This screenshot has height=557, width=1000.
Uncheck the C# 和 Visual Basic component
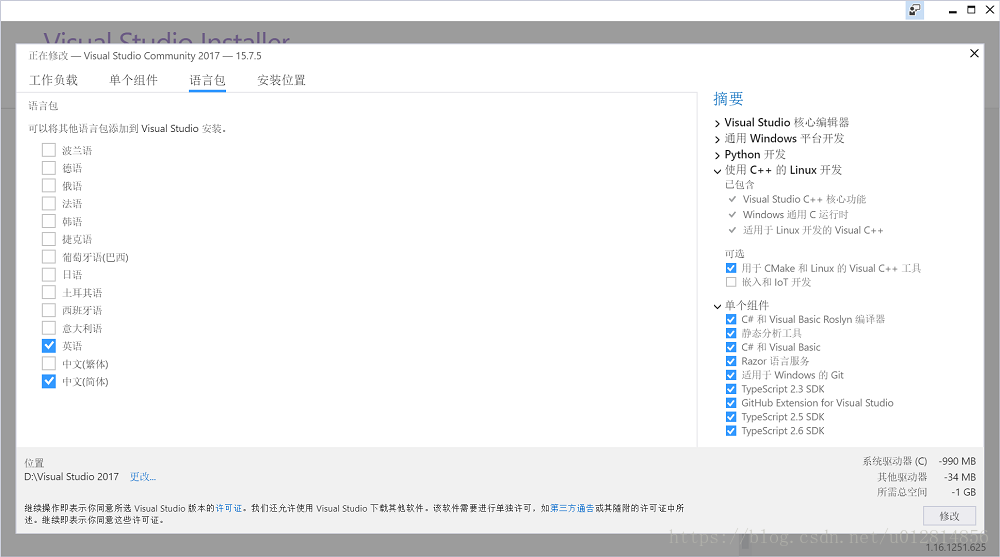point(731,347)
